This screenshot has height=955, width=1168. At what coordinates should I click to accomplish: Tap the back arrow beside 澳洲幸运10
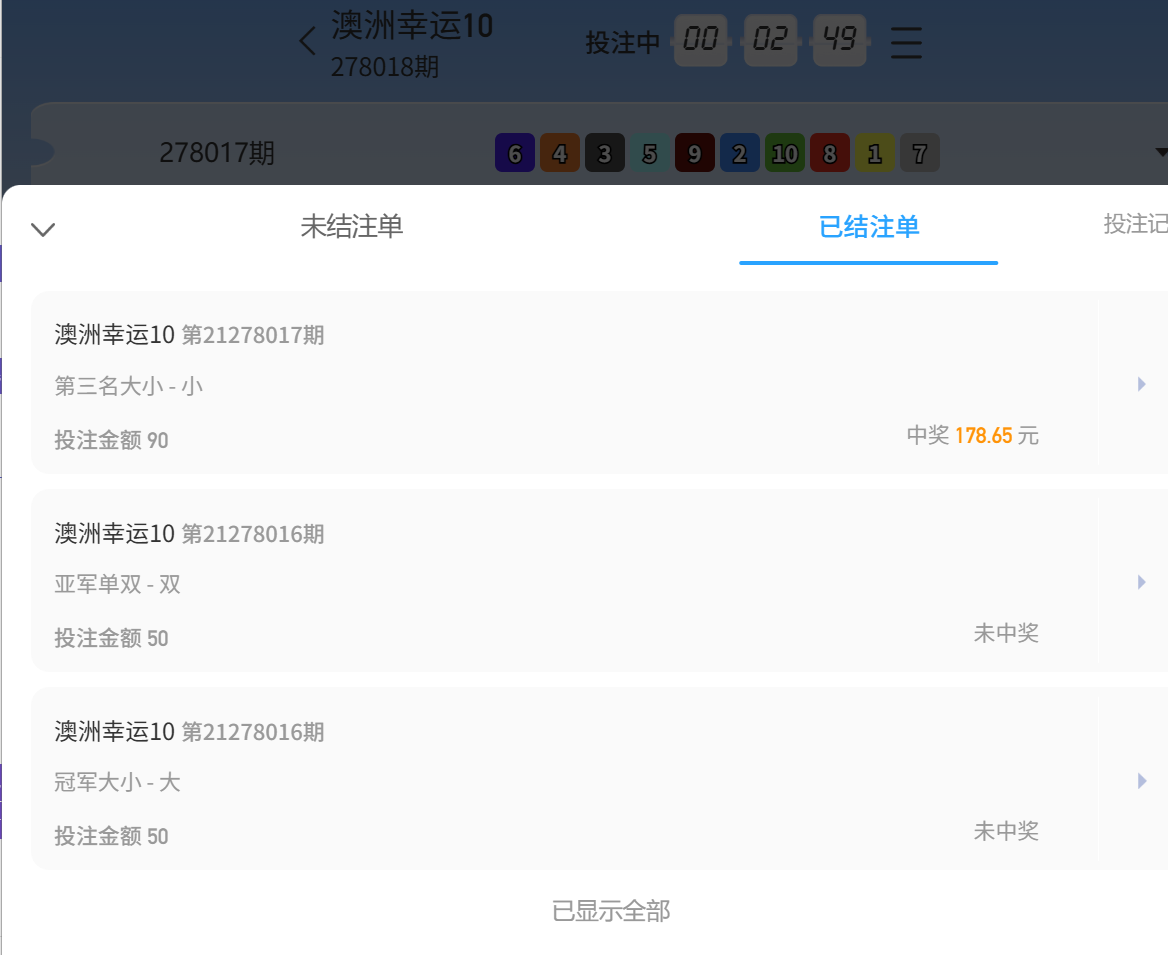point(307,42)
